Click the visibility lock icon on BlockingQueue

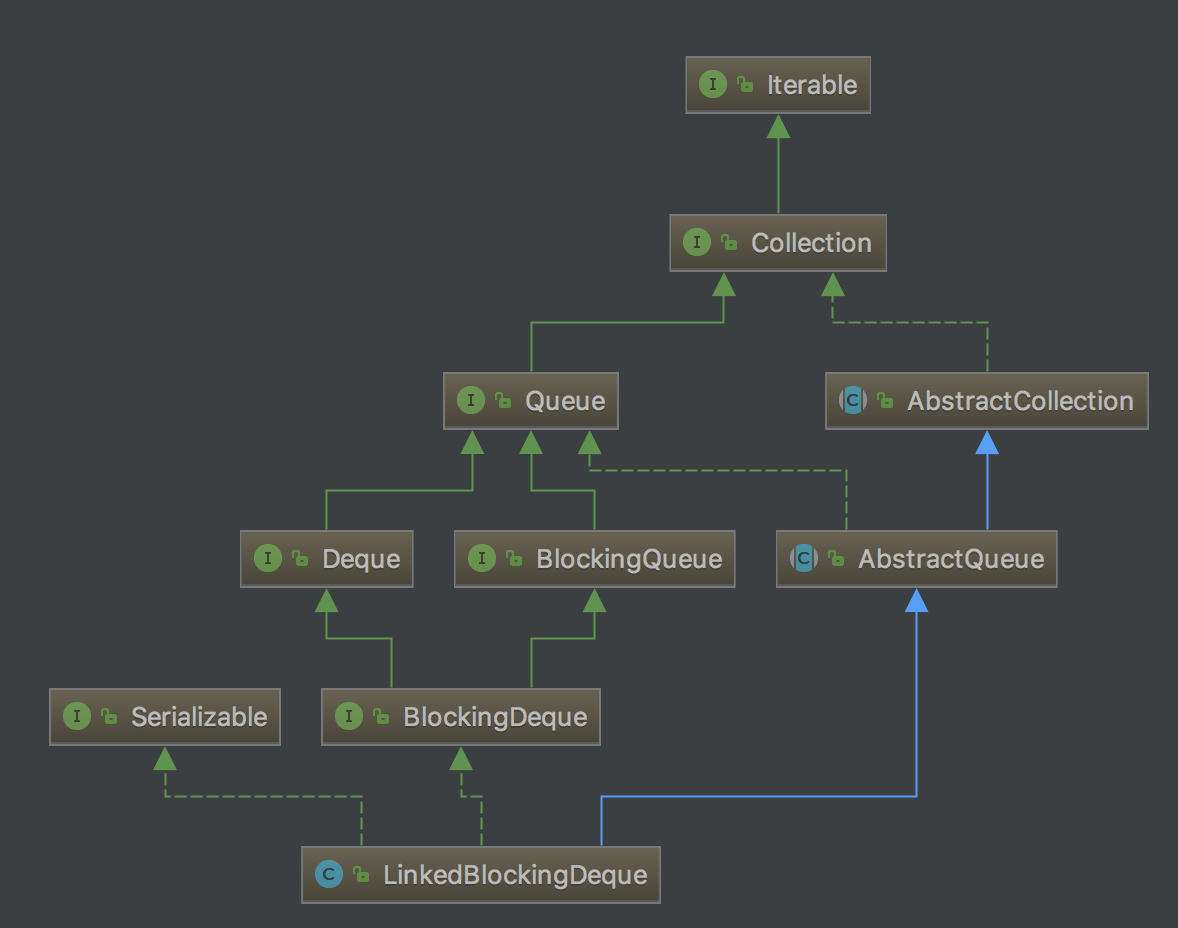513,560
